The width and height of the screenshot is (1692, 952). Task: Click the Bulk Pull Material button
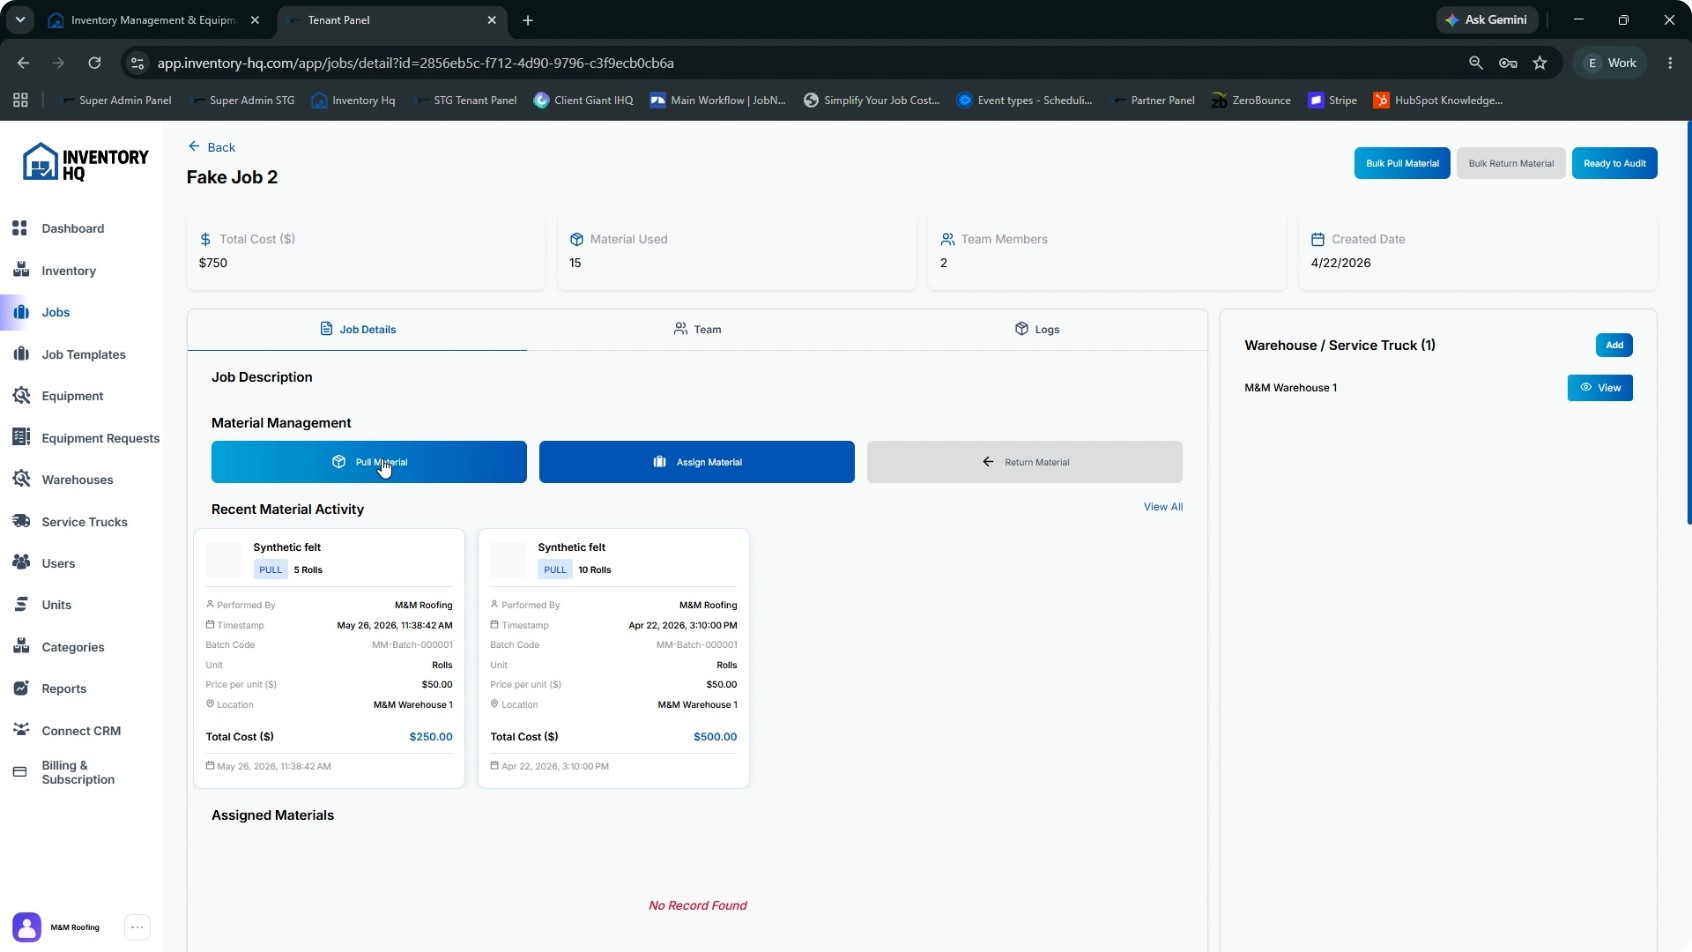pyautogui.click(x=1402, y=163)
